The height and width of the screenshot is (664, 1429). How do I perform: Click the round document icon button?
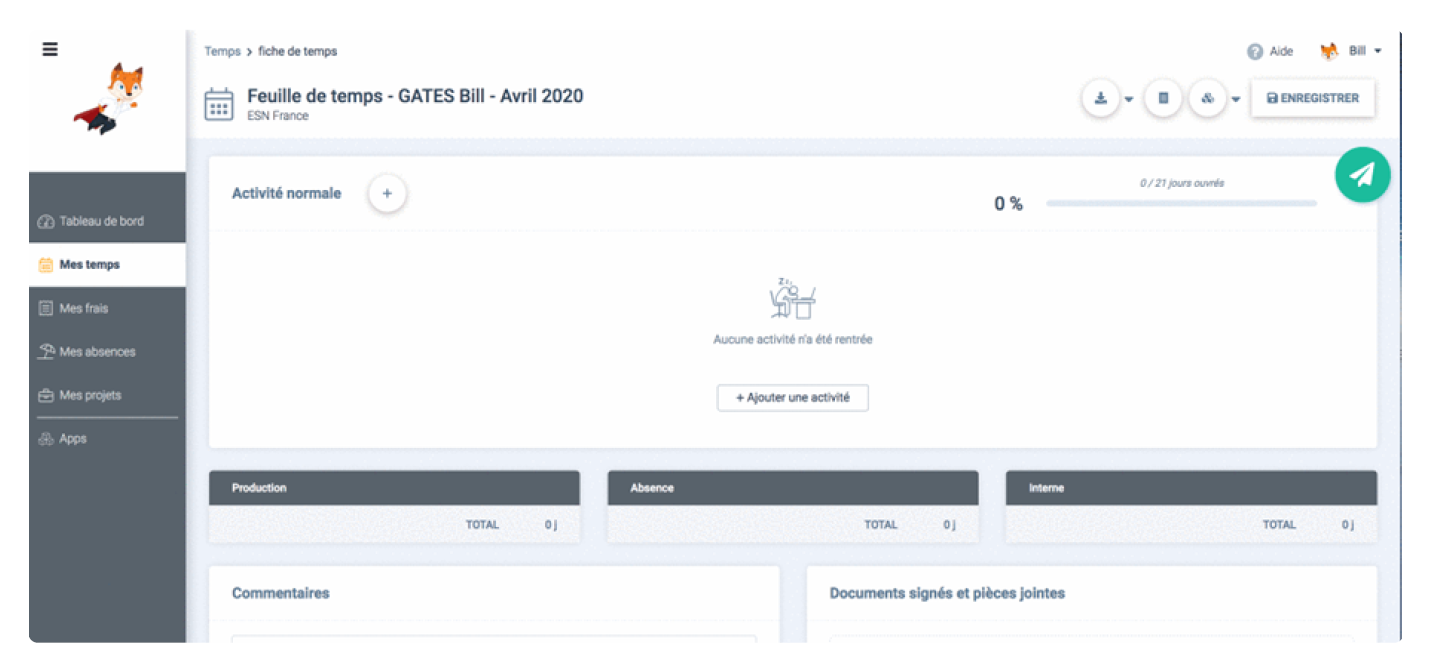click(x=1163, y=98)
